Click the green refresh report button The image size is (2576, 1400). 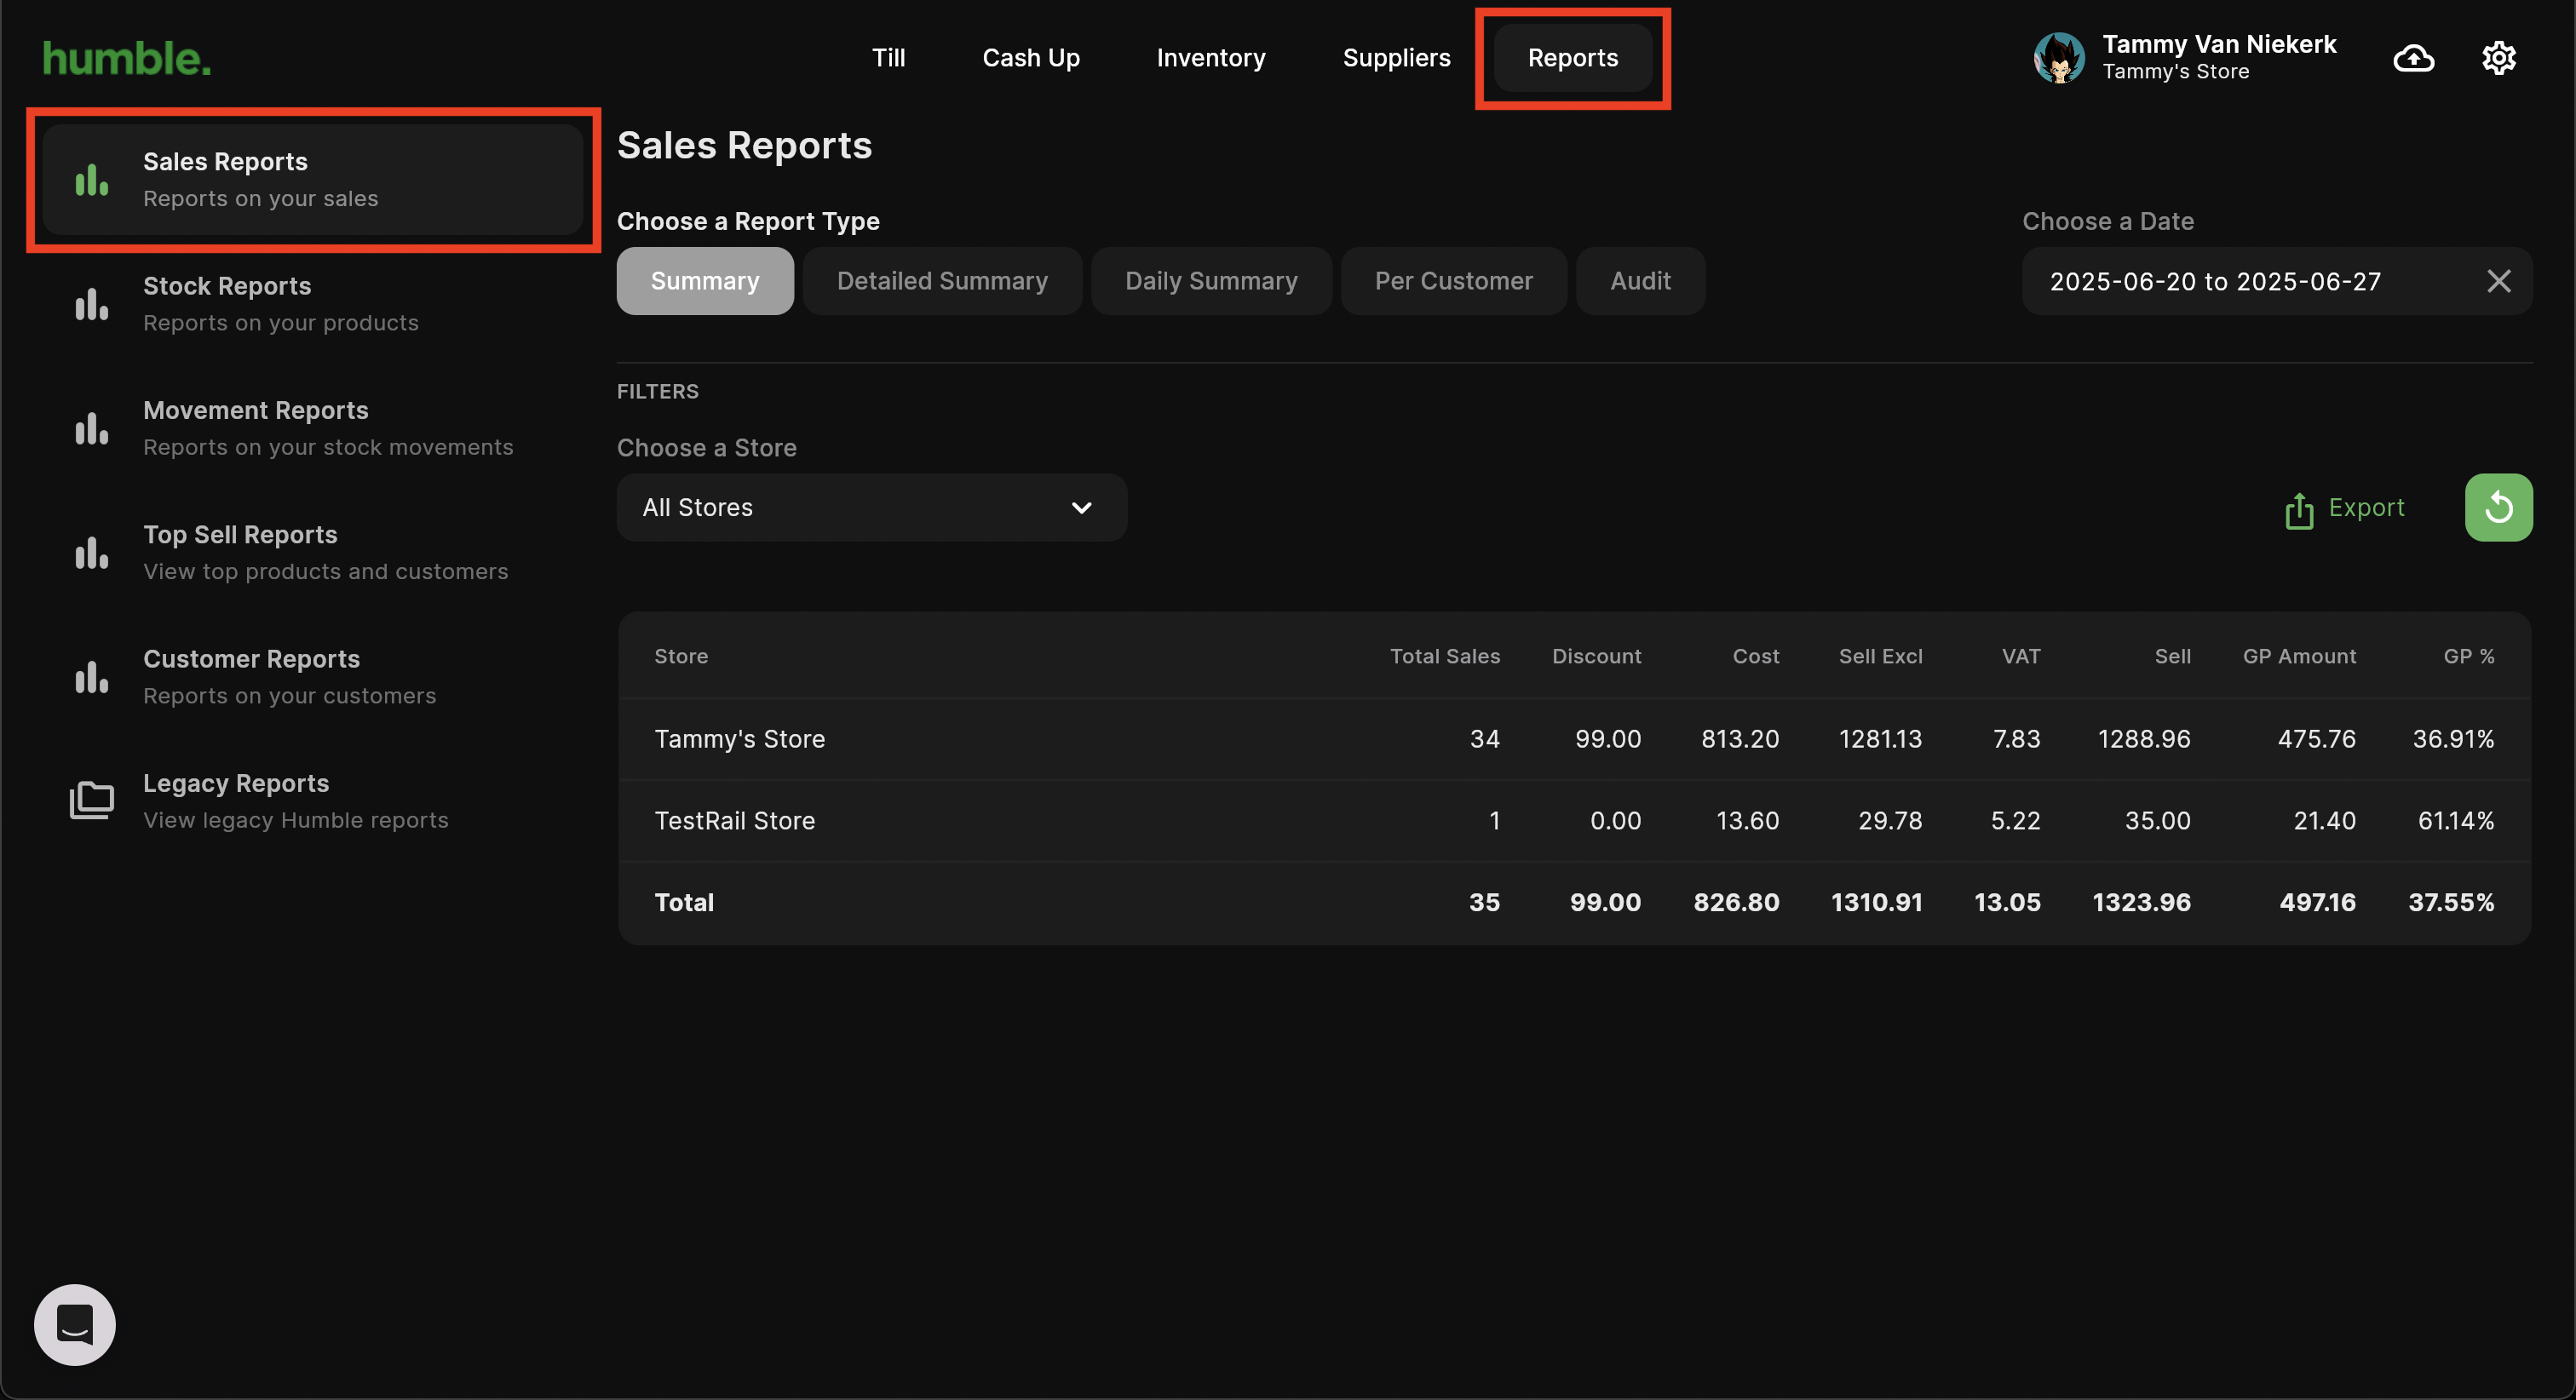point(2498,507)
